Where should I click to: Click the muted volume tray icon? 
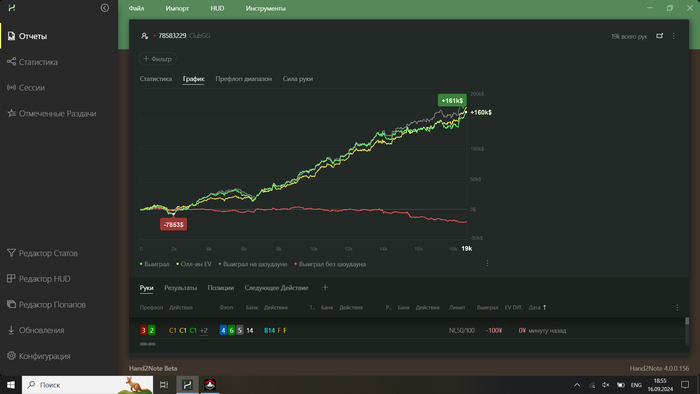tap(606, 385)
